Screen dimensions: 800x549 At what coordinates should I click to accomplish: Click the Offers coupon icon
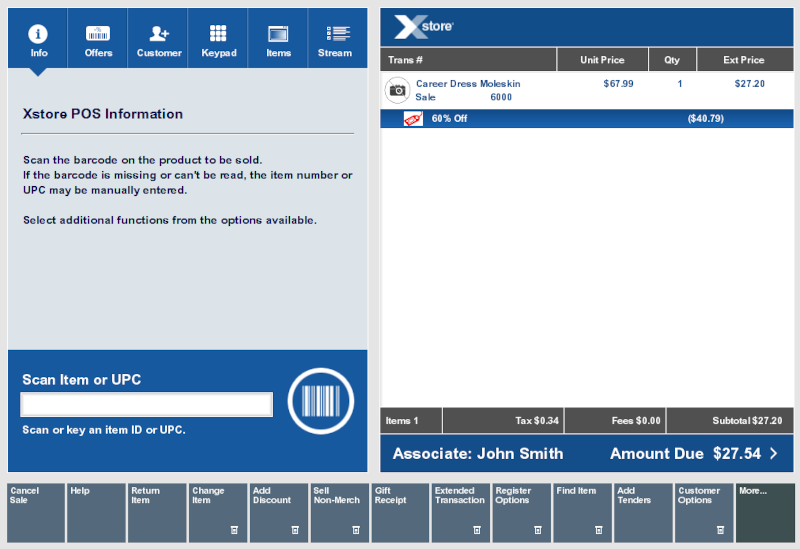(97, 33)
